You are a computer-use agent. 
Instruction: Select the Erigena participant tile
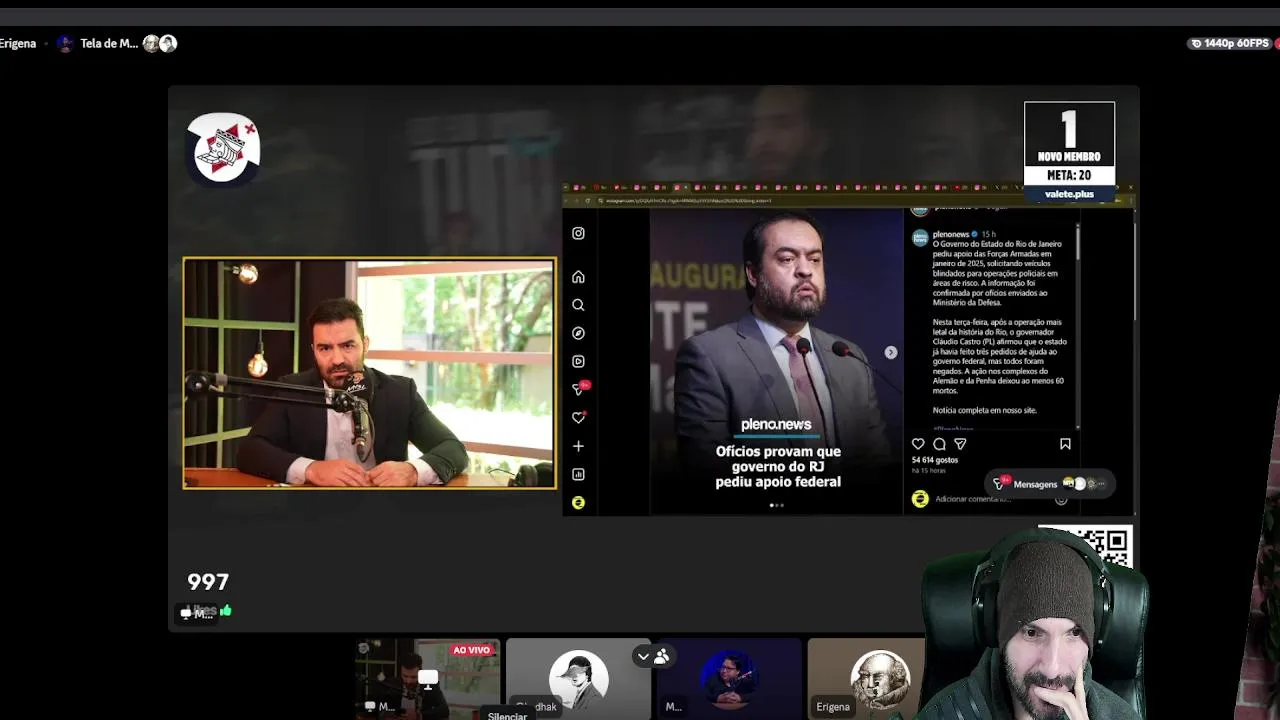[867, 678]
